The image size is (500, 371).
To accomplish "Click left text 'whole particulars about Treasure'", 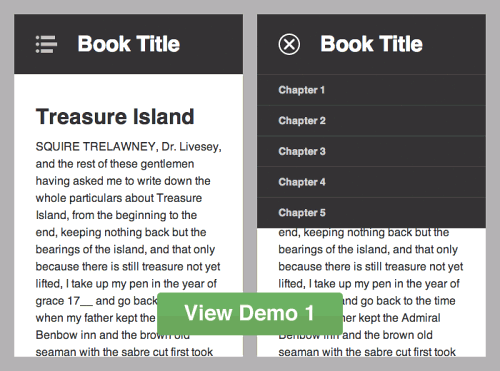I will click(119, 198).
